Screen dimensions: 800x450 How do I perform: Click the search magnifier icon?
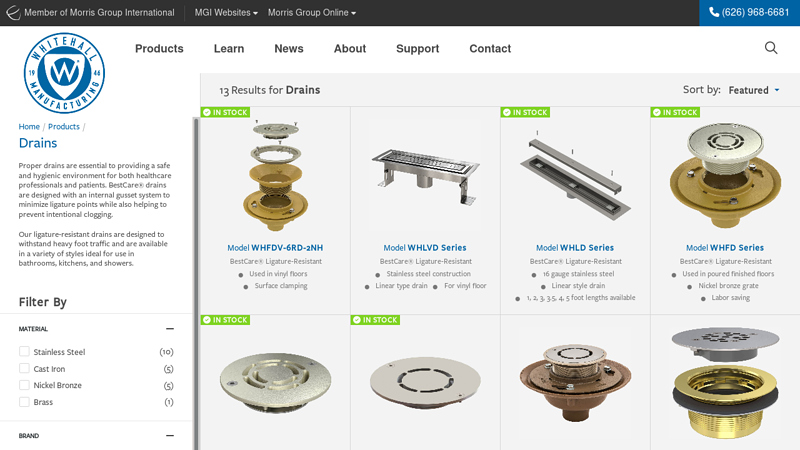771,48
